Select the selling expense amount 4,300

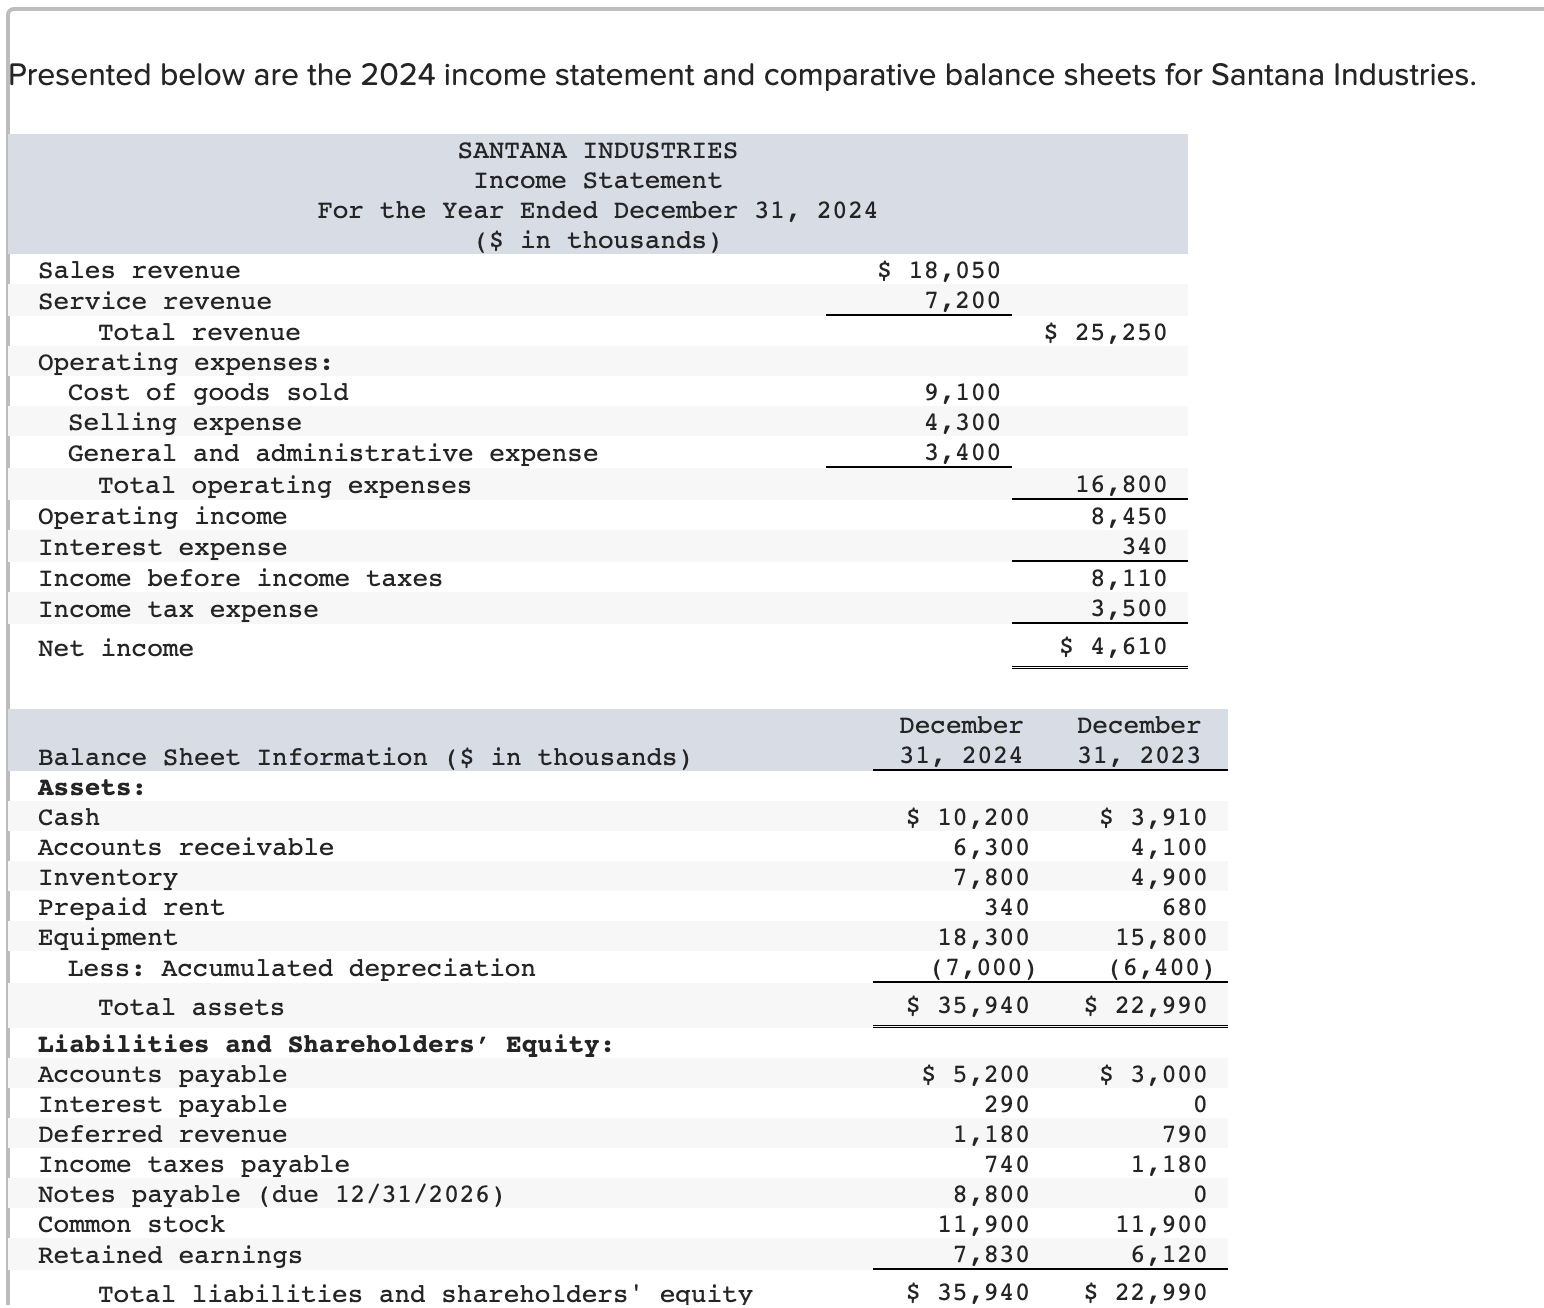pyautogui.click(x=962, y=422)
